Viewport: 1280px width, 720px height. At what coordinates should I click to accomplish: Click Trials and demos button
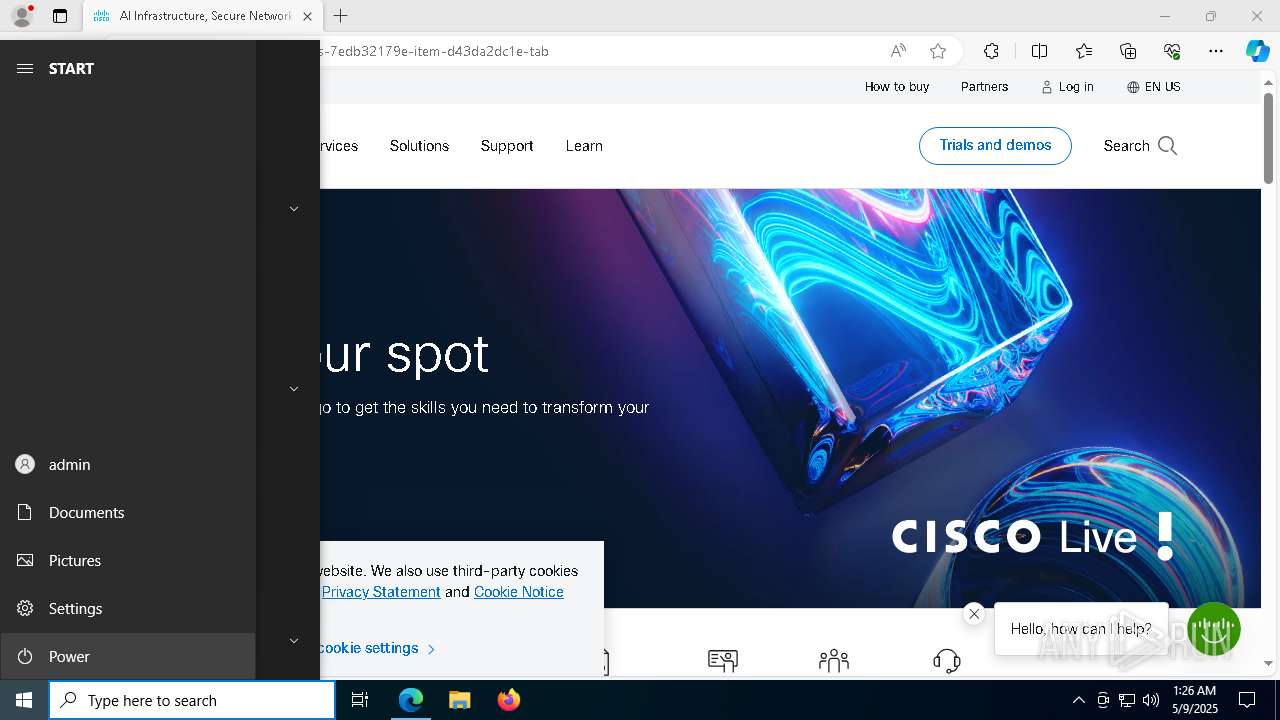[995, 145]
